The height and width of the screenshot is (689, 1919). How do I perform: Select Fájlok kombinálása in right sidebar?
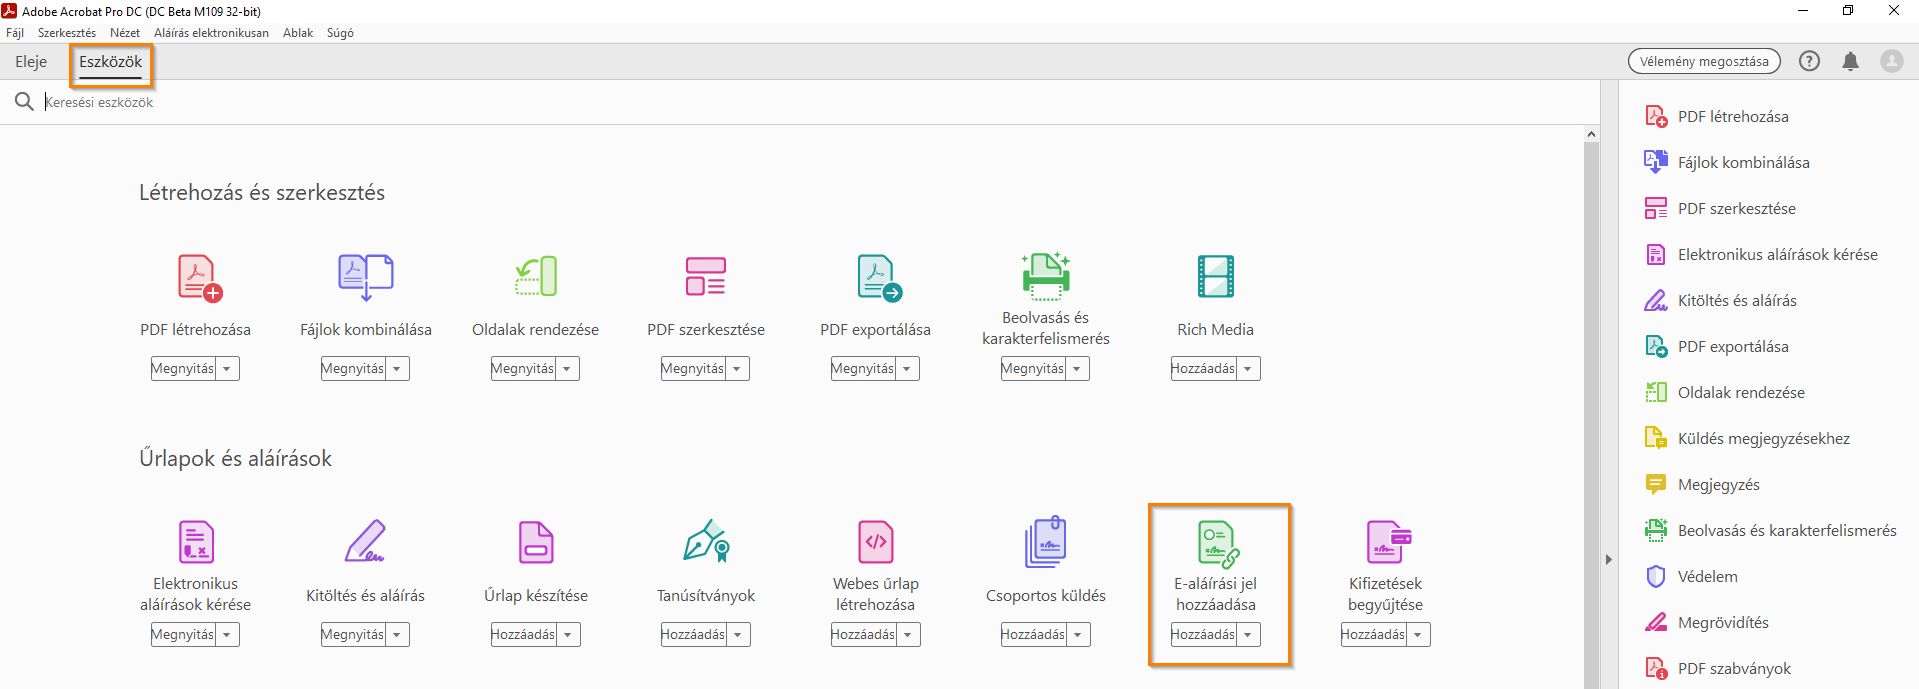[x=1727, y=162]
